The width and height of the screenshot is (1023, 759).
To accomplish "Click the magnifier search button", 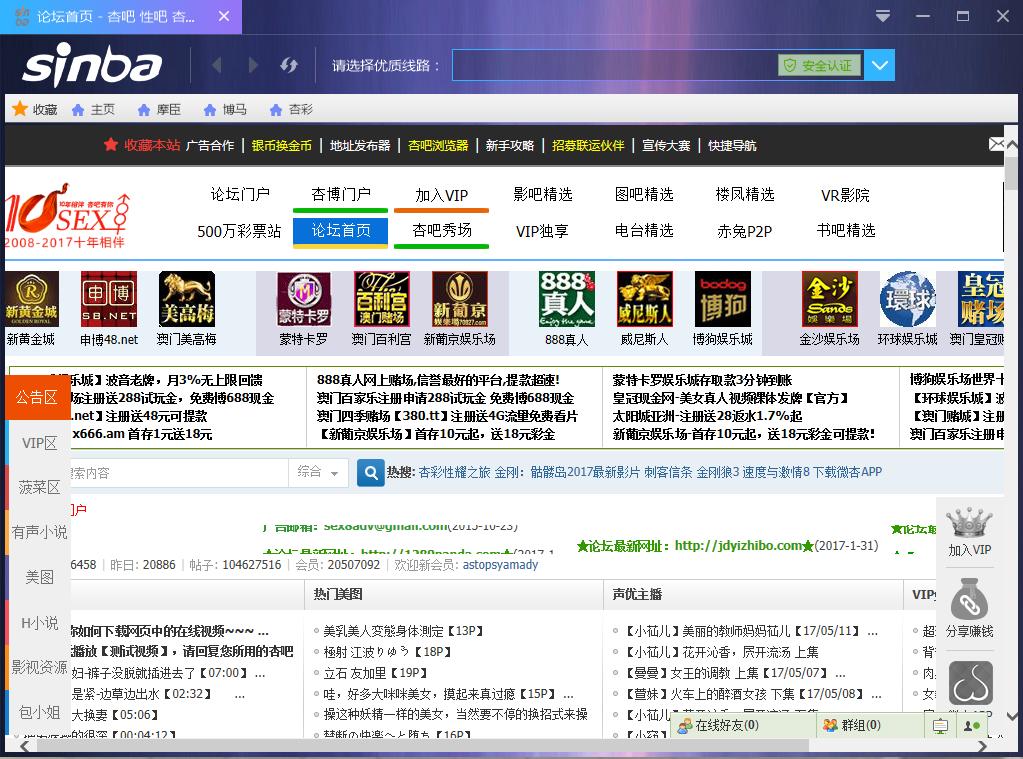I will pyautogui.click(x=370, y=472).
